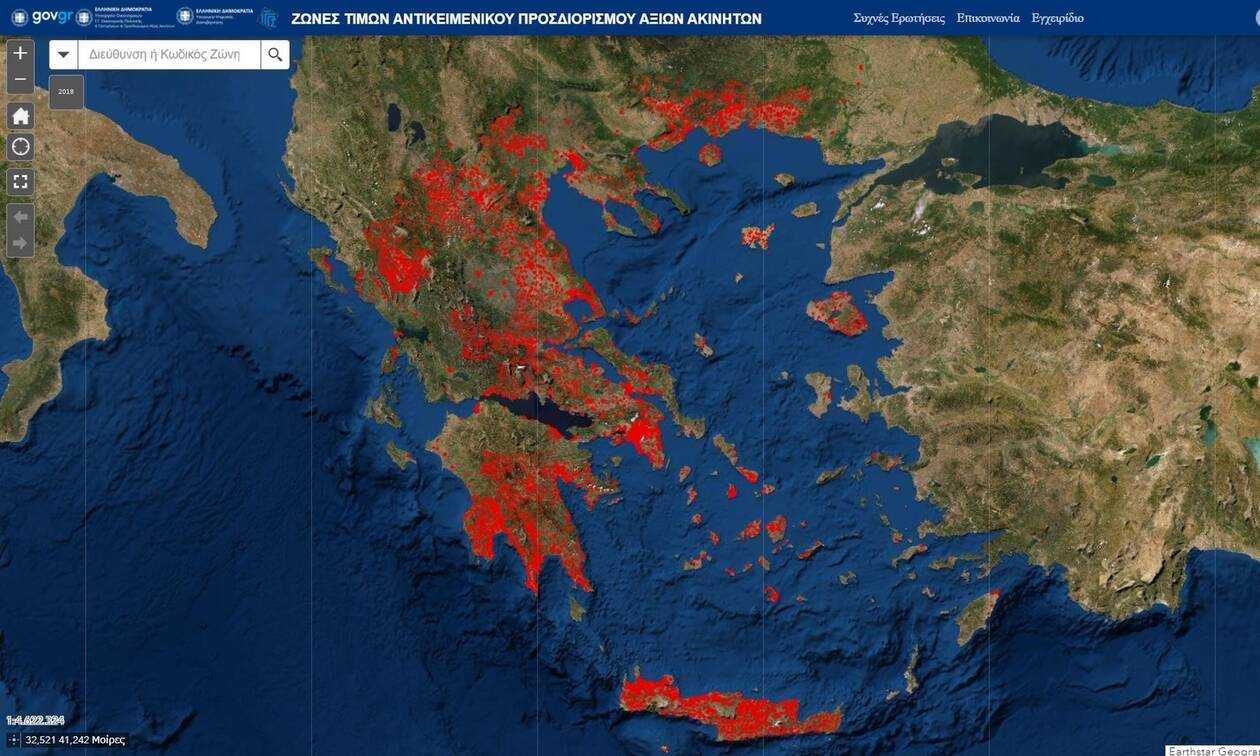1260x756 pixels.
Task: Zoom in using the plus button
Action: (20, 53)
